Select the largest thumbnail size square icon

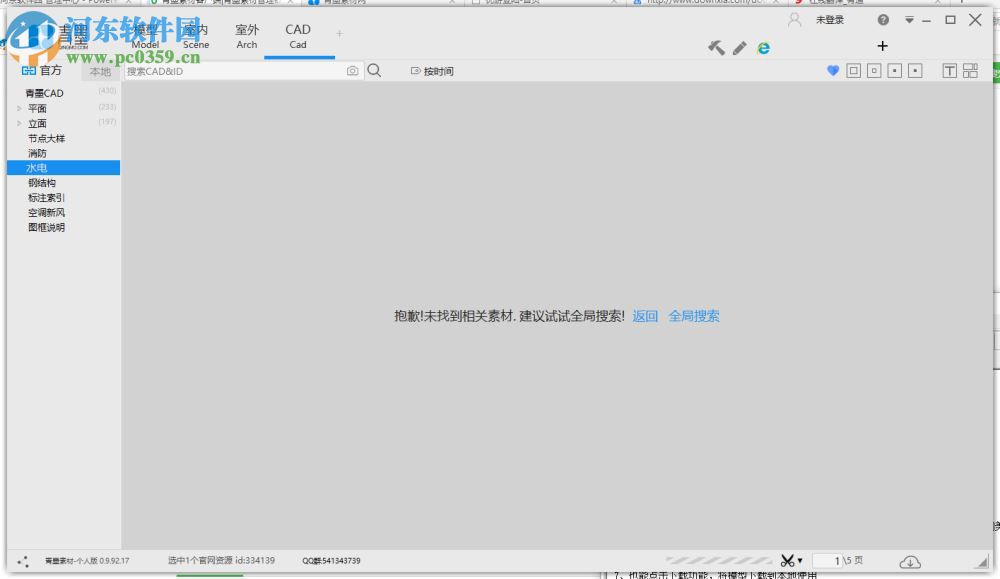coord(856,71)
